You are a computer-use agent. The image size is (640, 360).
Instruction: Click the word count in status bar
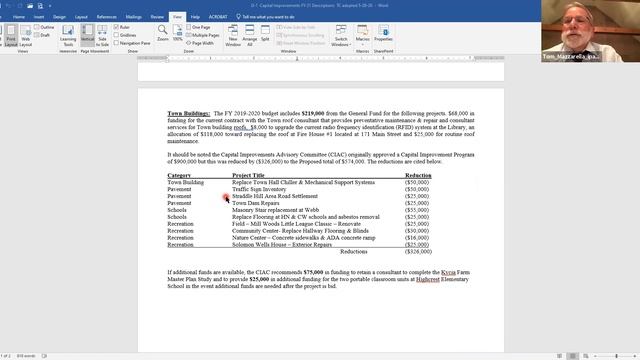[26, 356]
